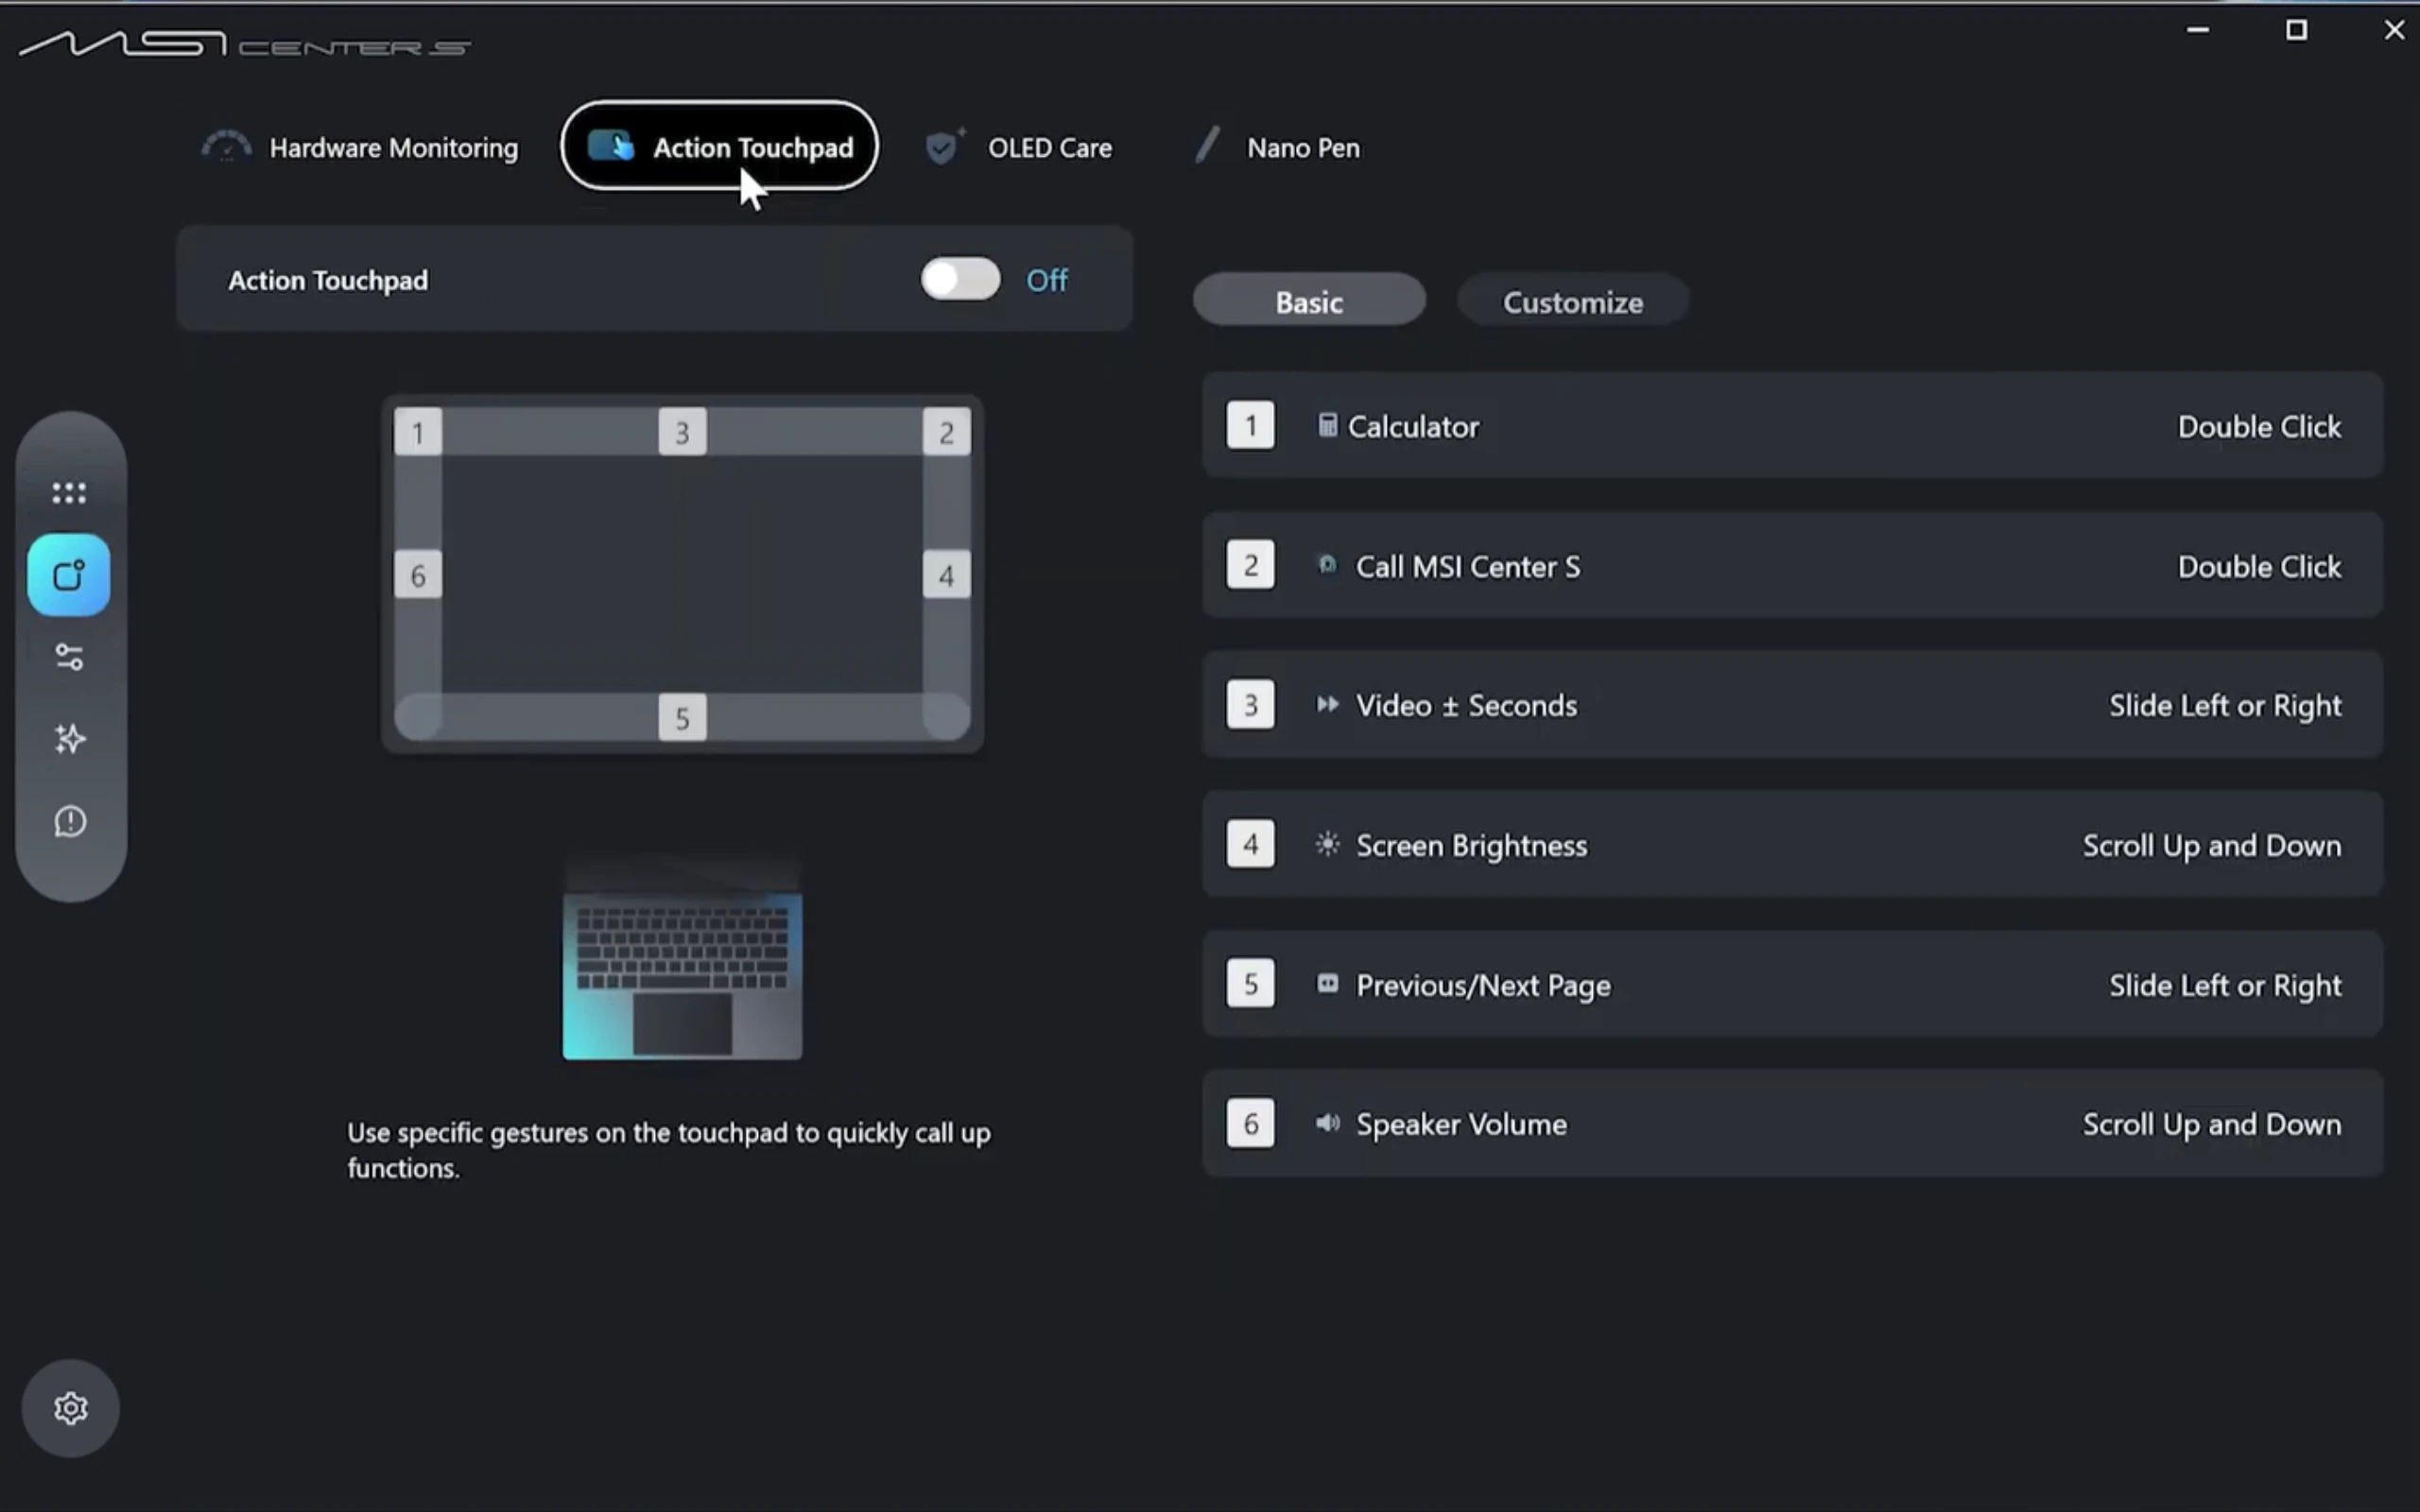This screenshot has width=2420, height=1512.
Task: Click the laptop touchpad illustration
Action: tap(682, 958)
